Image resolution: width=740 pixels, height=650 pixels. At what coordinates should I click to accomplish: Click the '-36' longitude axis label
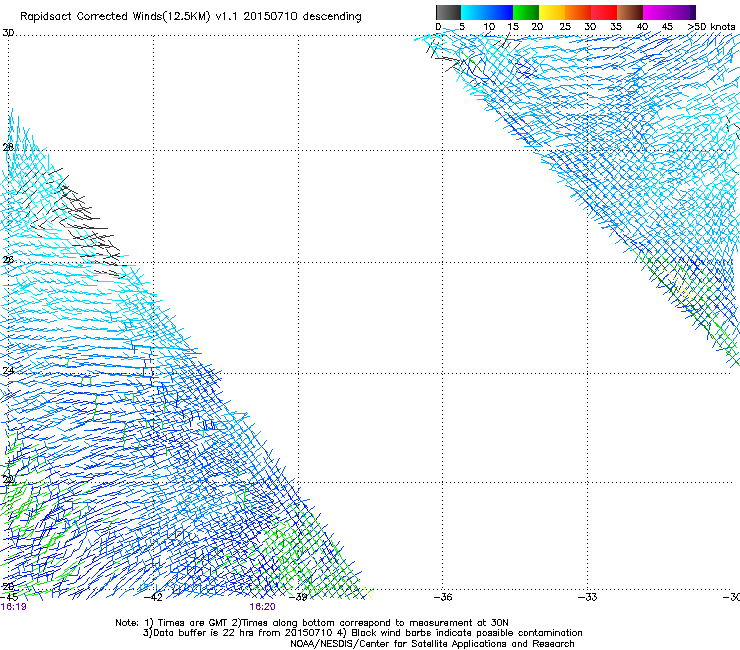(x=443, y=597)
